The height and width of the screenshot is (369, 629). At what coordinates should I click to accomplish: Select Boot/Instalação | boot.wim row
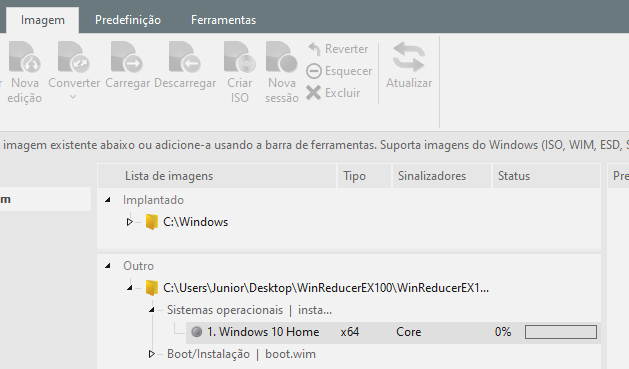click(241, 354)
